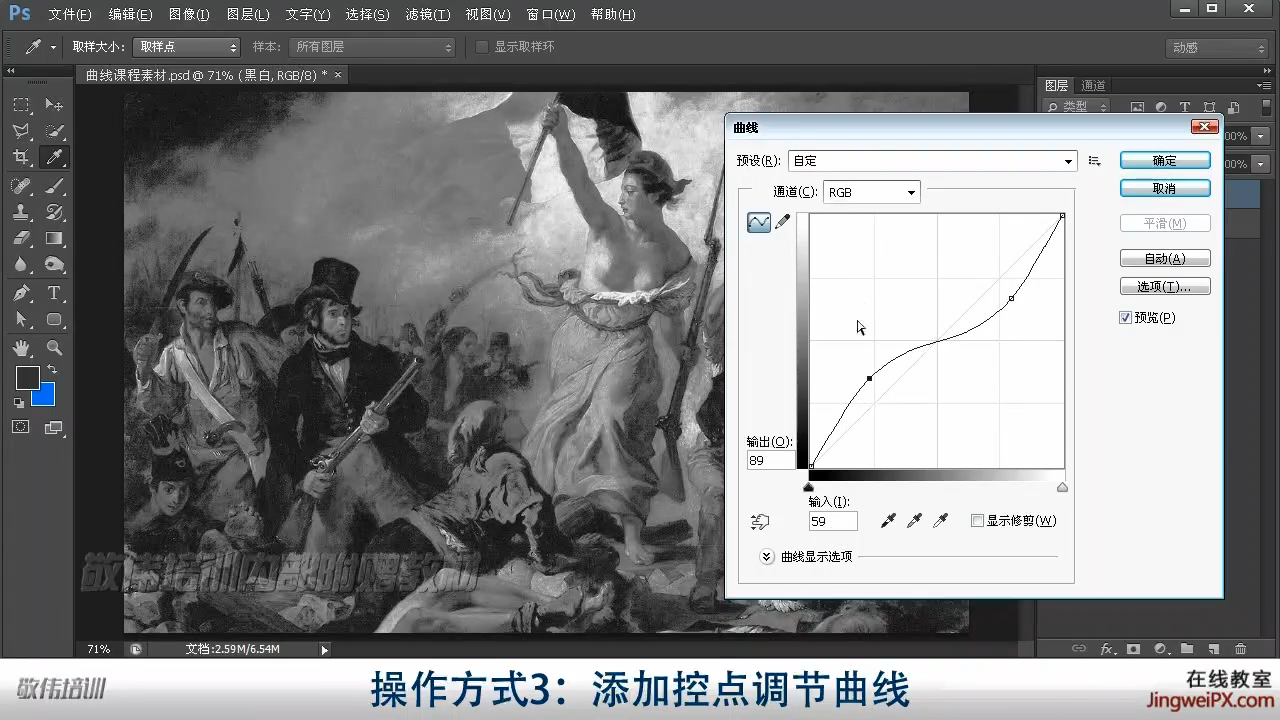Image resolution: width=1280 pixels, height=720 pixels.
Task: Select the Pen tool
Action: click(x=21, y=293)
